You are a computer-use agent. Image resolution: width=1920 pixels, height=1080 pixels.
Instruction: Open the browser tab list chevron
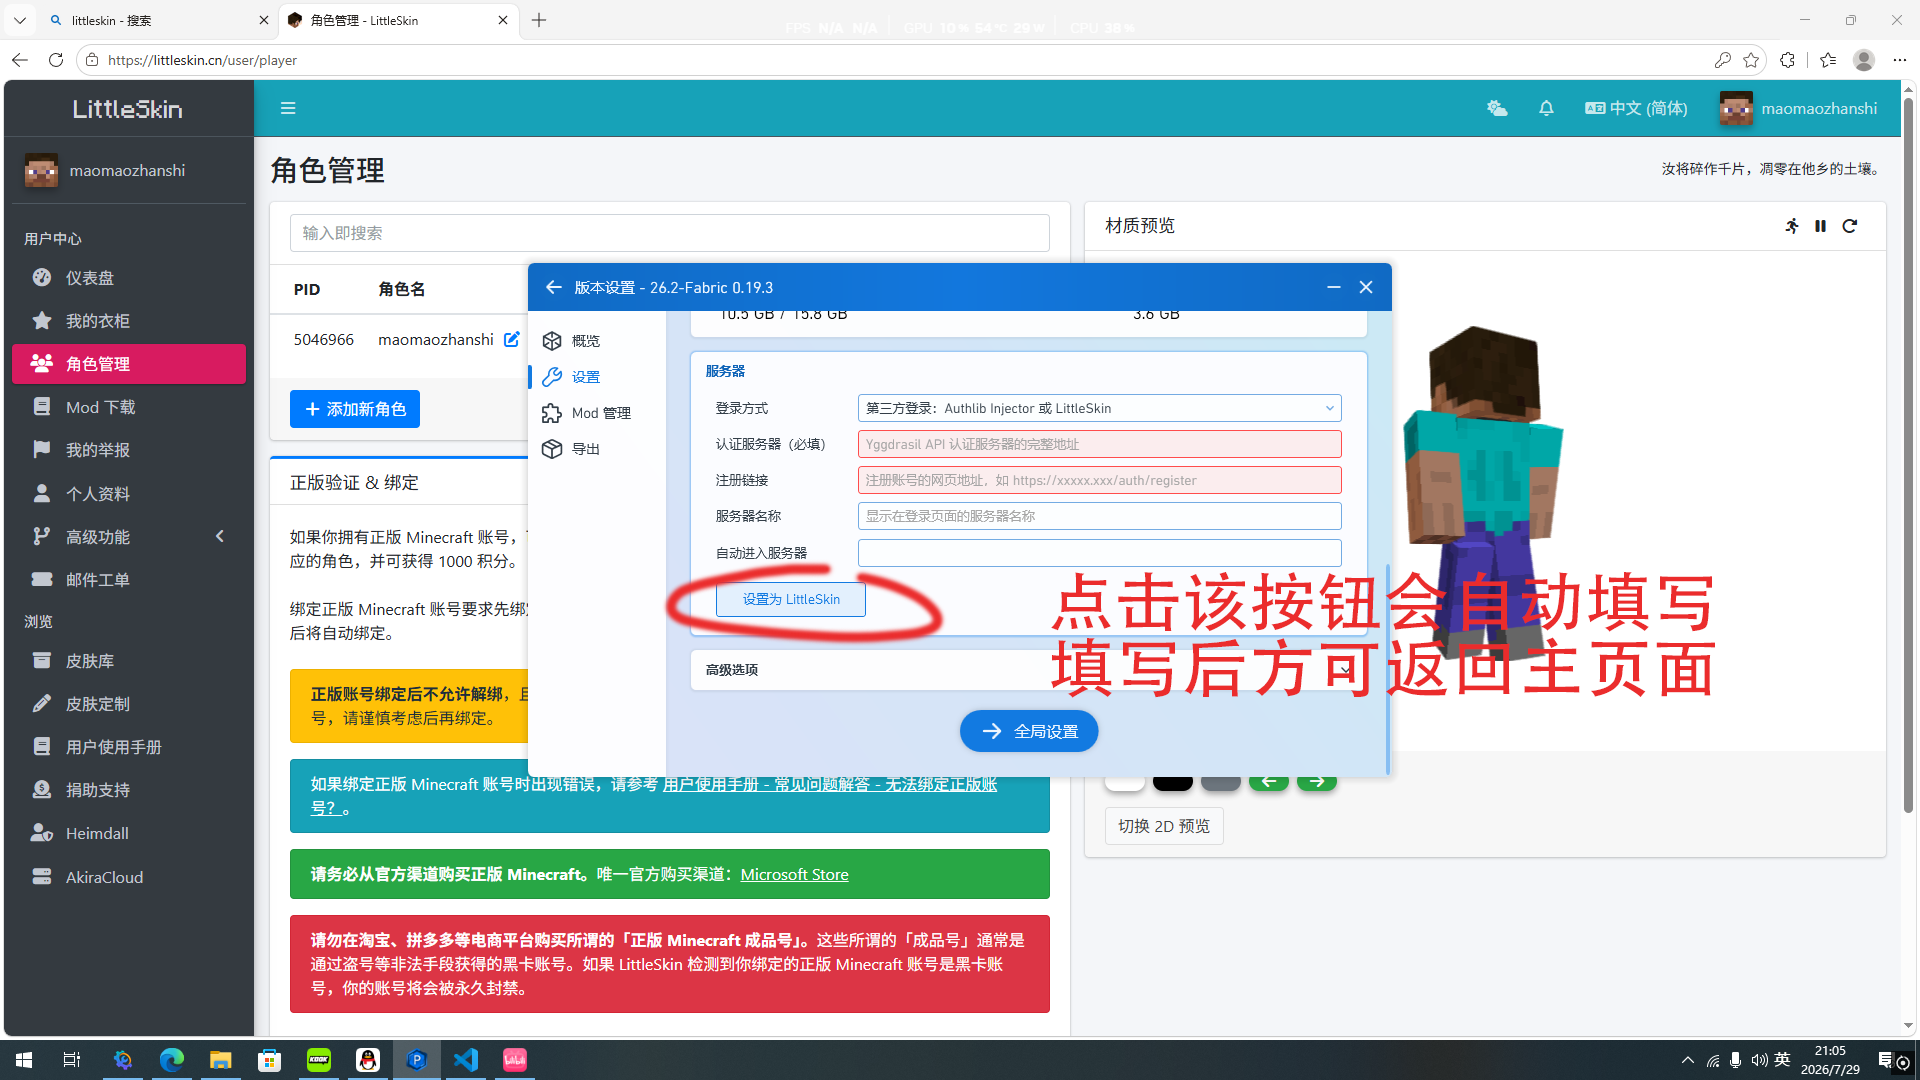coord(19,20)
